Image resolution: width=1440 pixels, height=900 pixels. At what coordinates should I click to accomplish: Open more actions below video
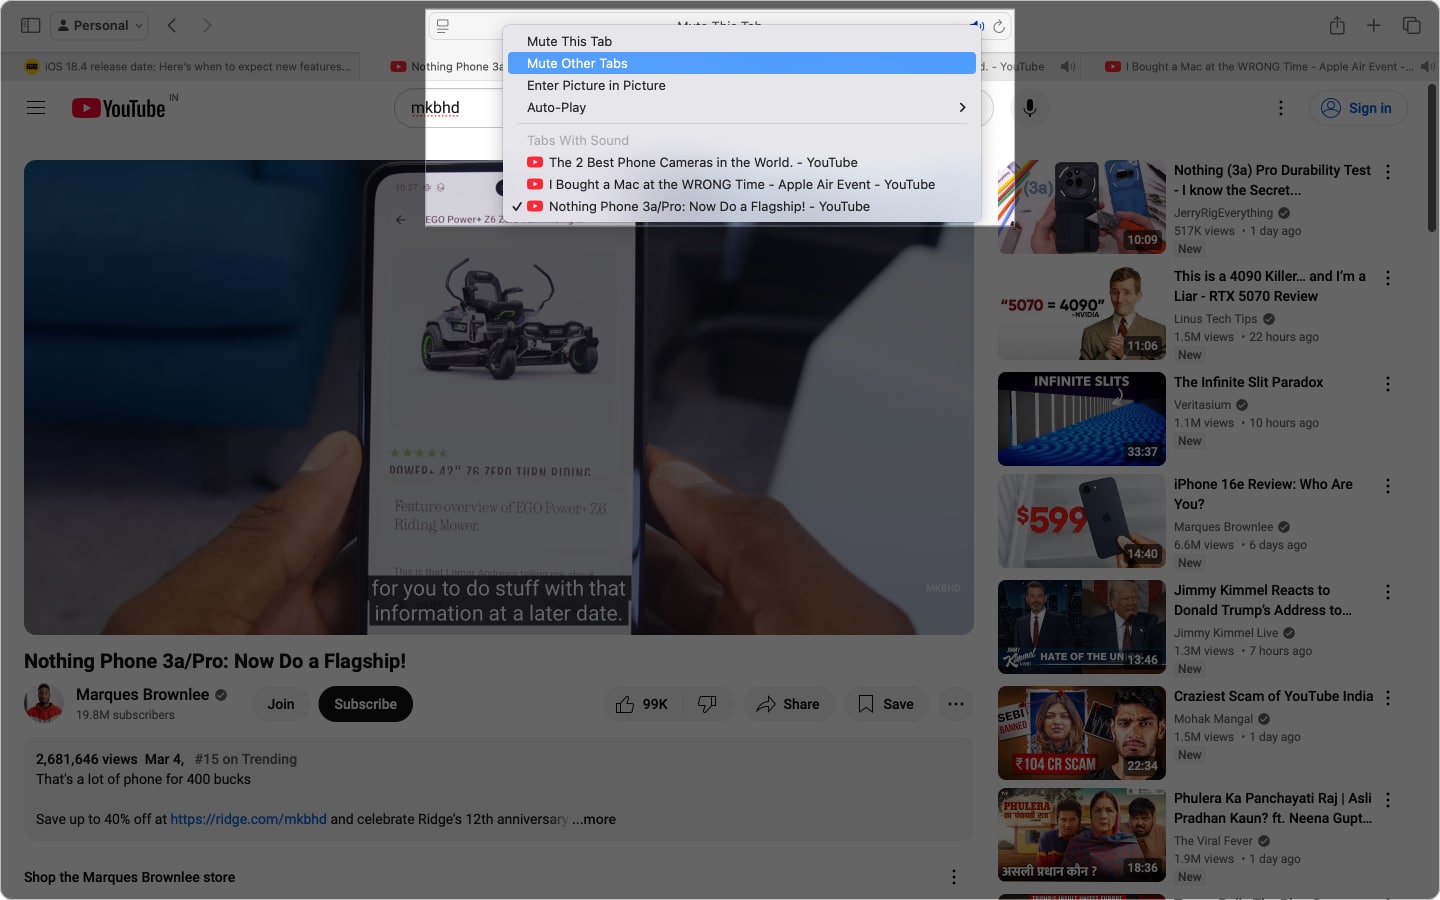(x=956, y=704)
